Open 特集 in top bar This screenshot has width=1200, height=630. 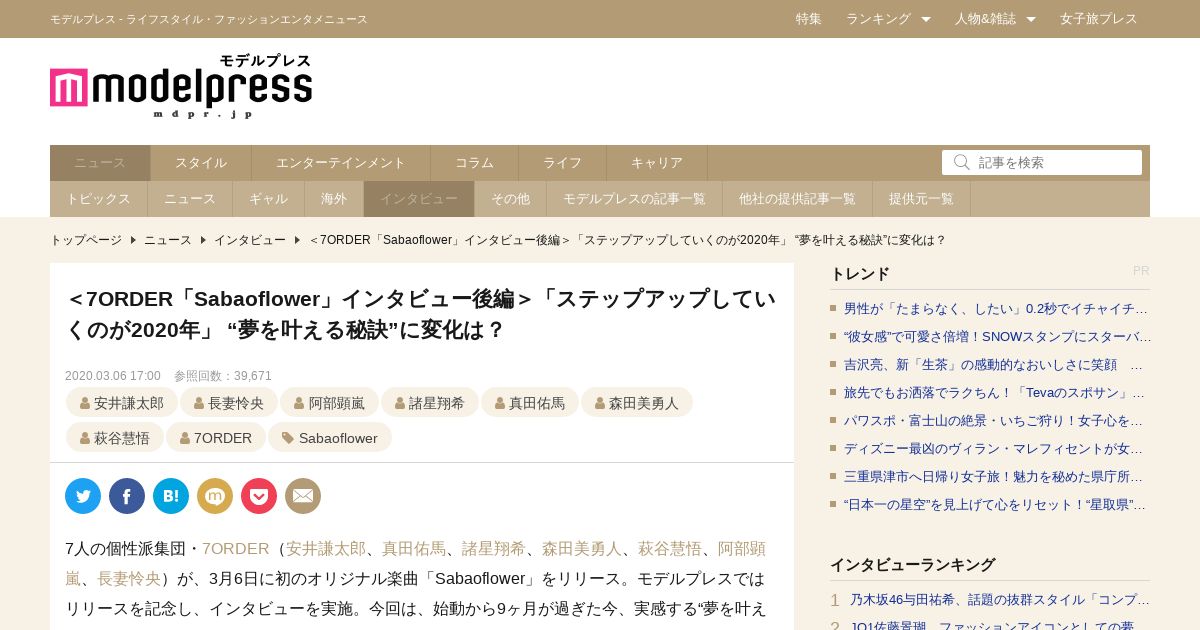[x=809, y=19]
